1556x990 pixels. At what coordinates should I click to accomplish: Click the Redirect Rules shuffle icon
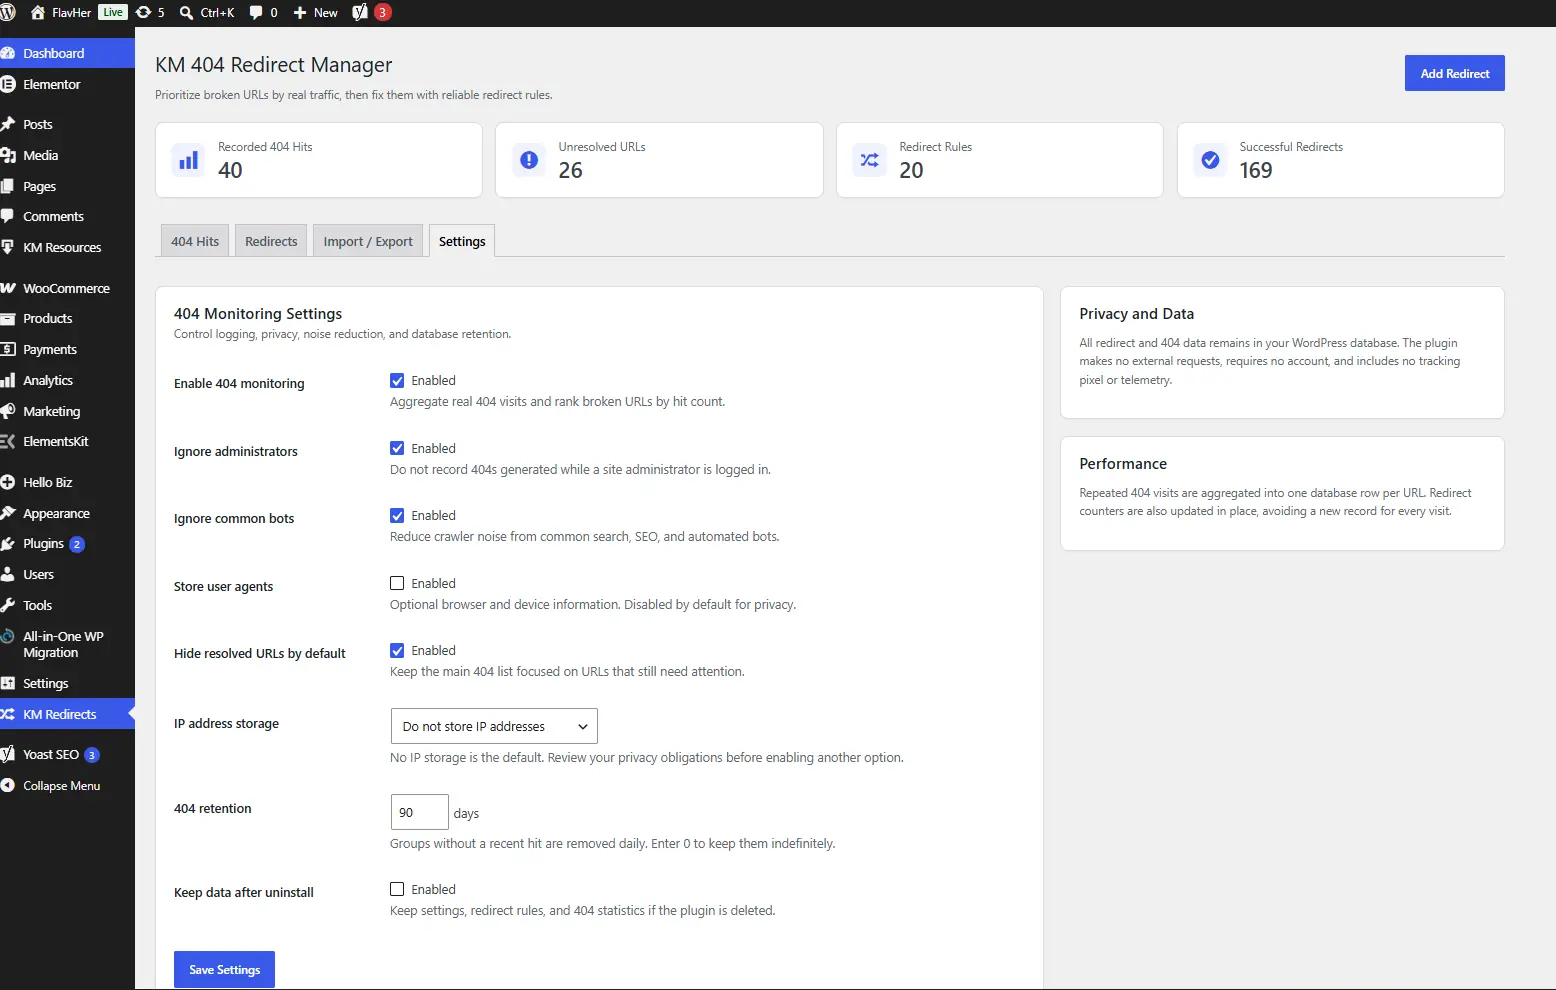870,160
